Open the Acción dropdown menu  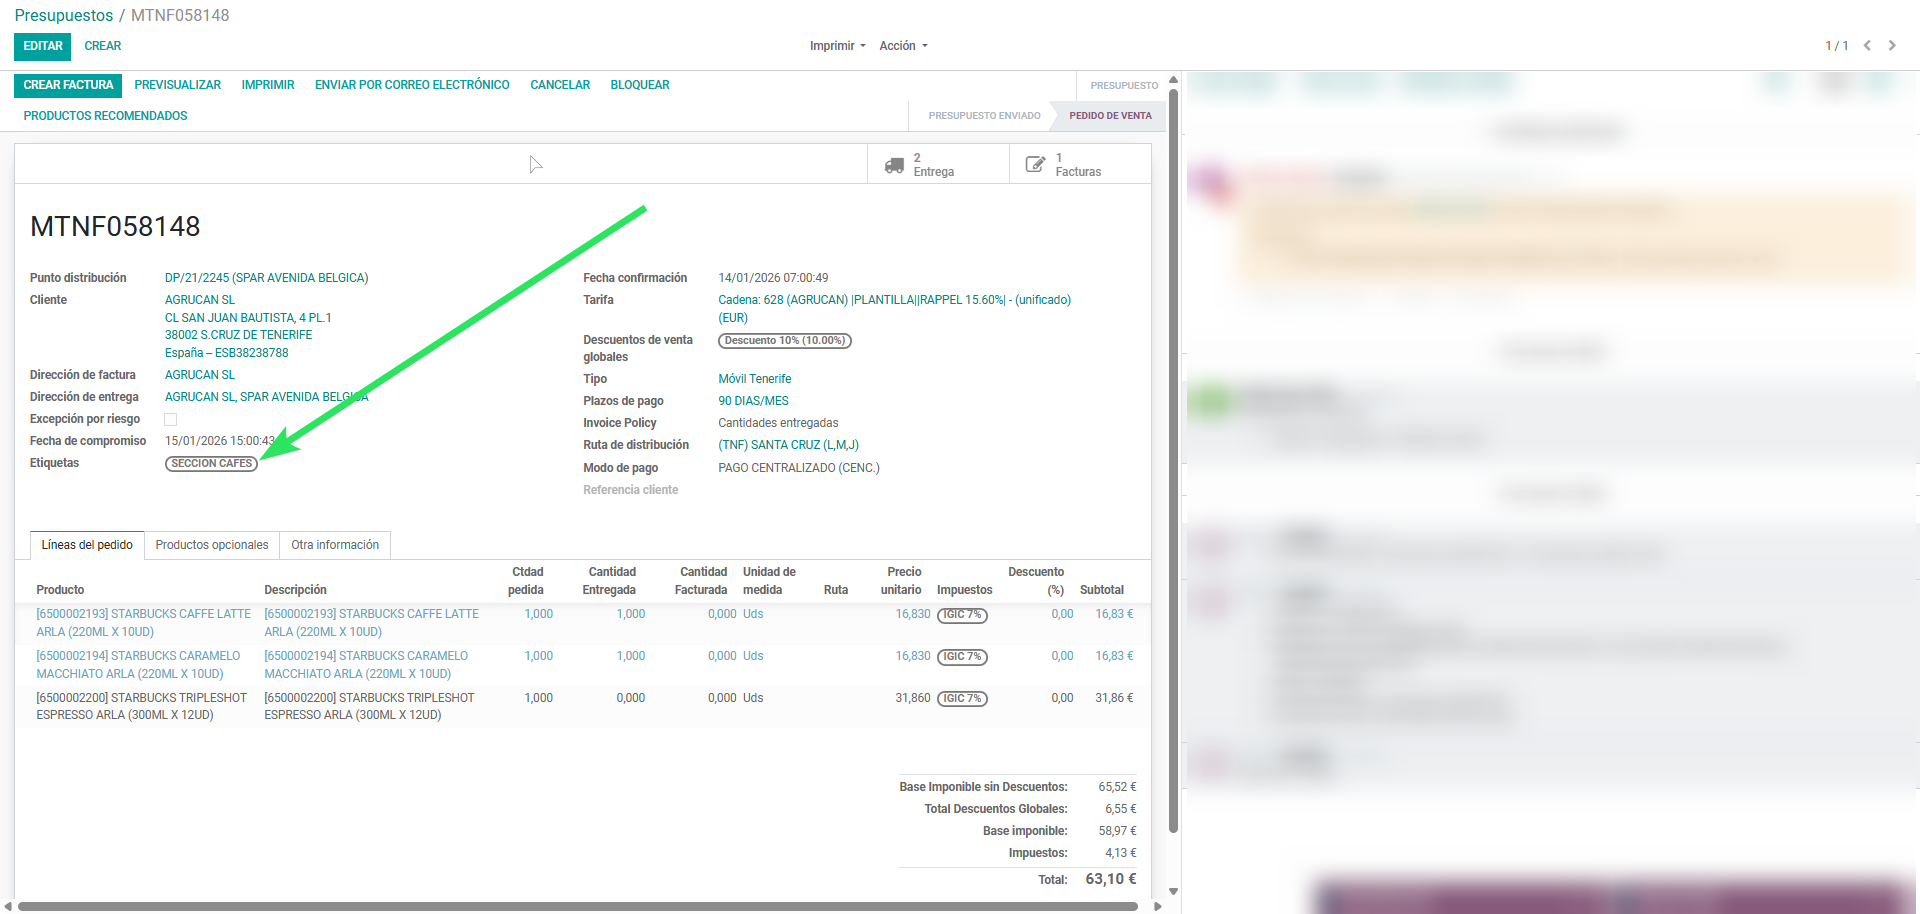click(903, 46)
